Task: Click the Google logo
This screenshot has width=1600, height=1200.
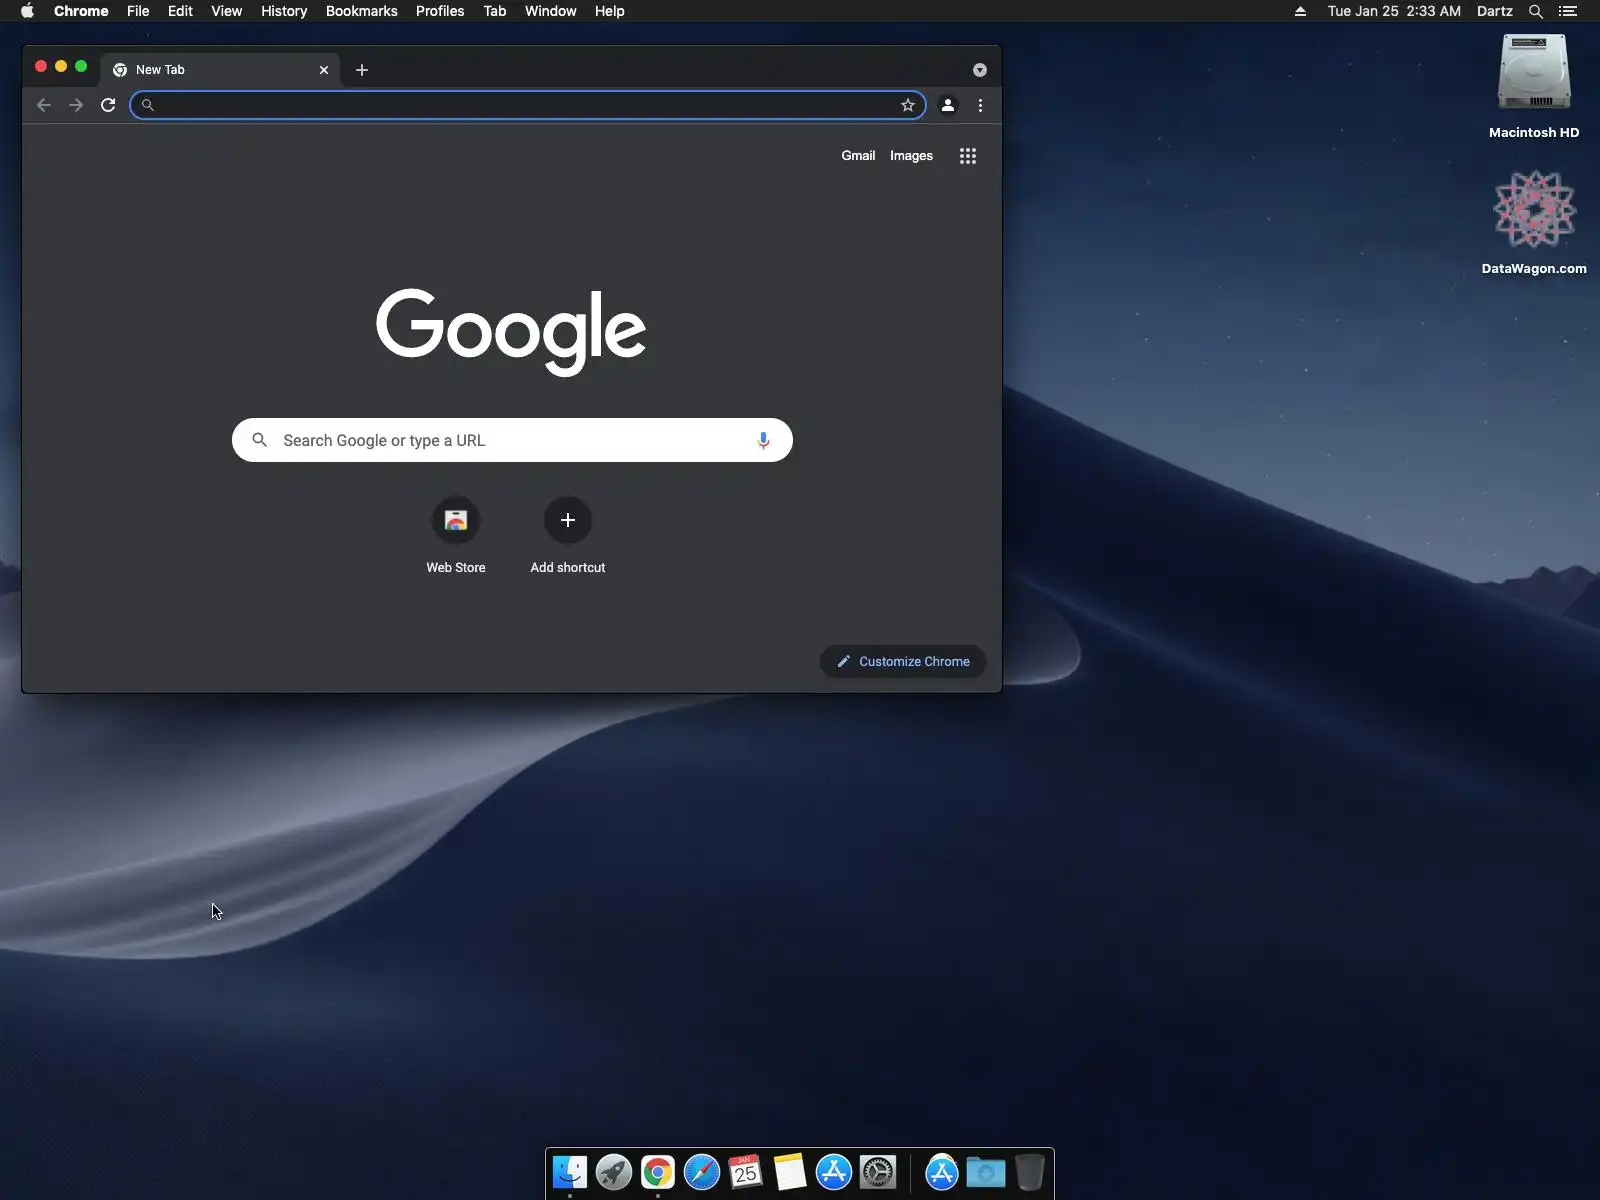Action: (511, 331)
